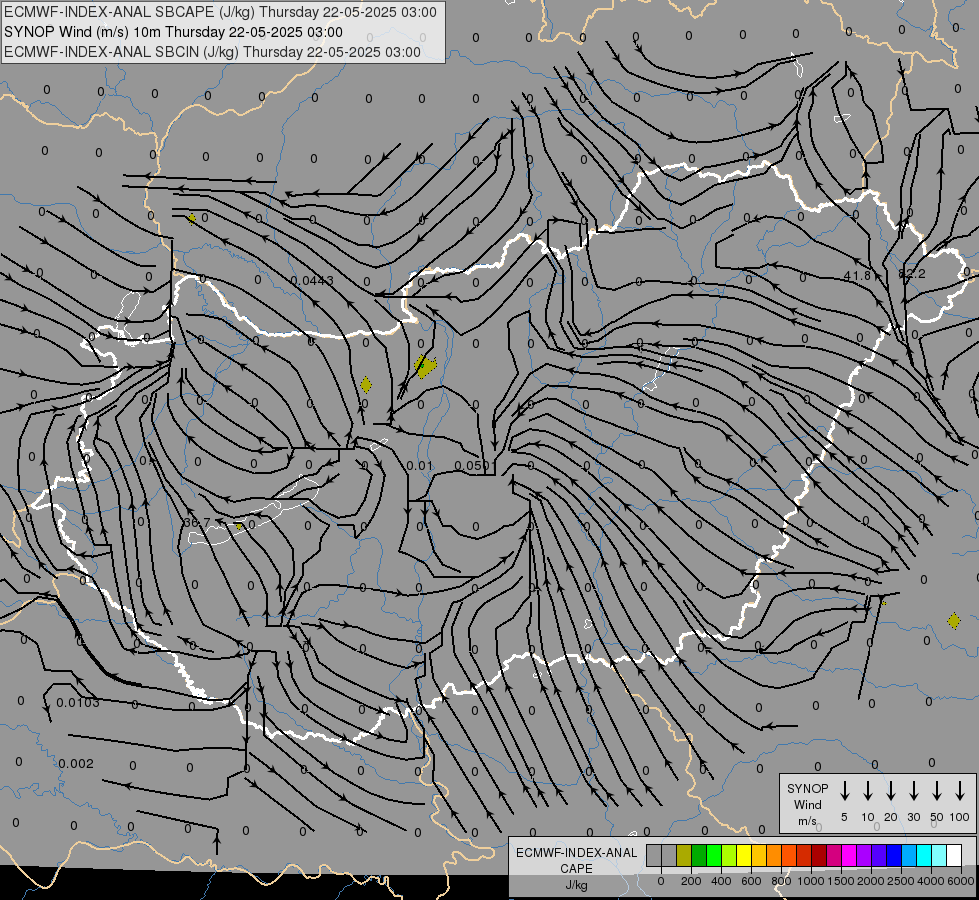Click the SYNOP label in wind legend
This screenshot has height=900, width=979.
[x=807, y=788]
